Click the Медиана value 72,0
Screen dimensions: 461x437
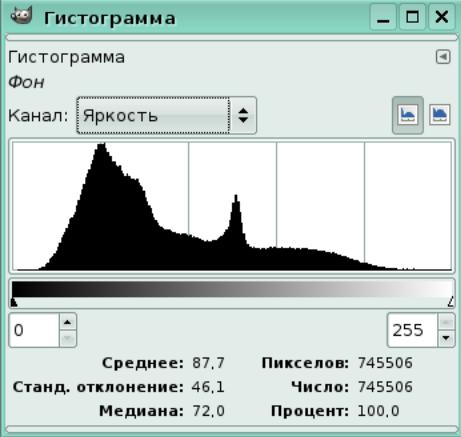point(208,411)
